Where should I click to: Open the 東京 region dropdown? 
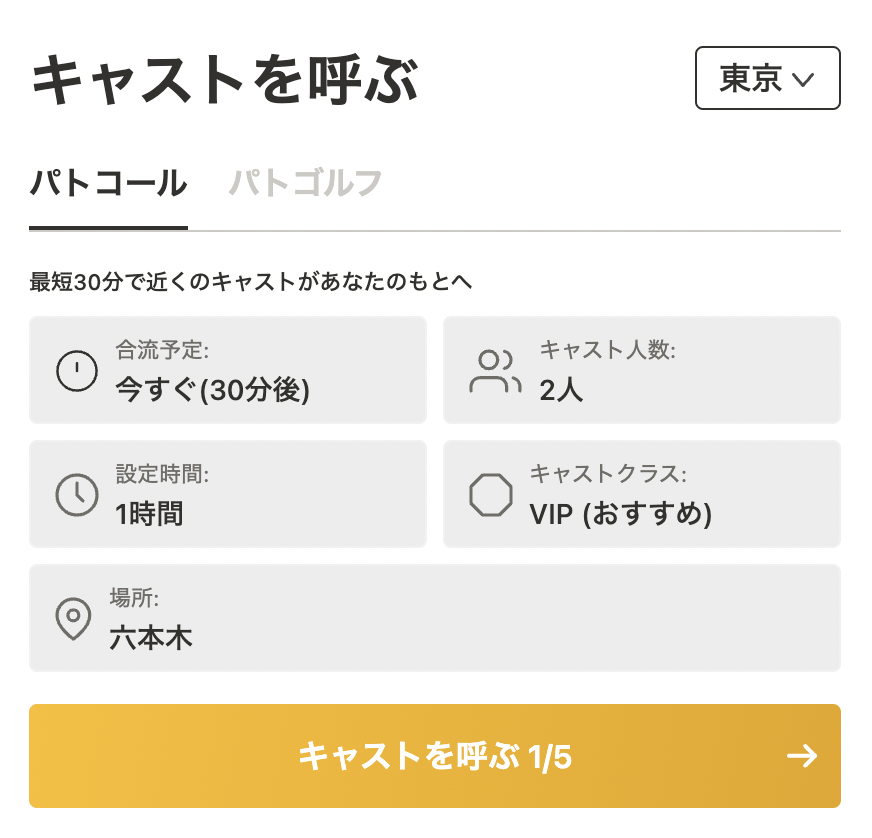(767, 78)
